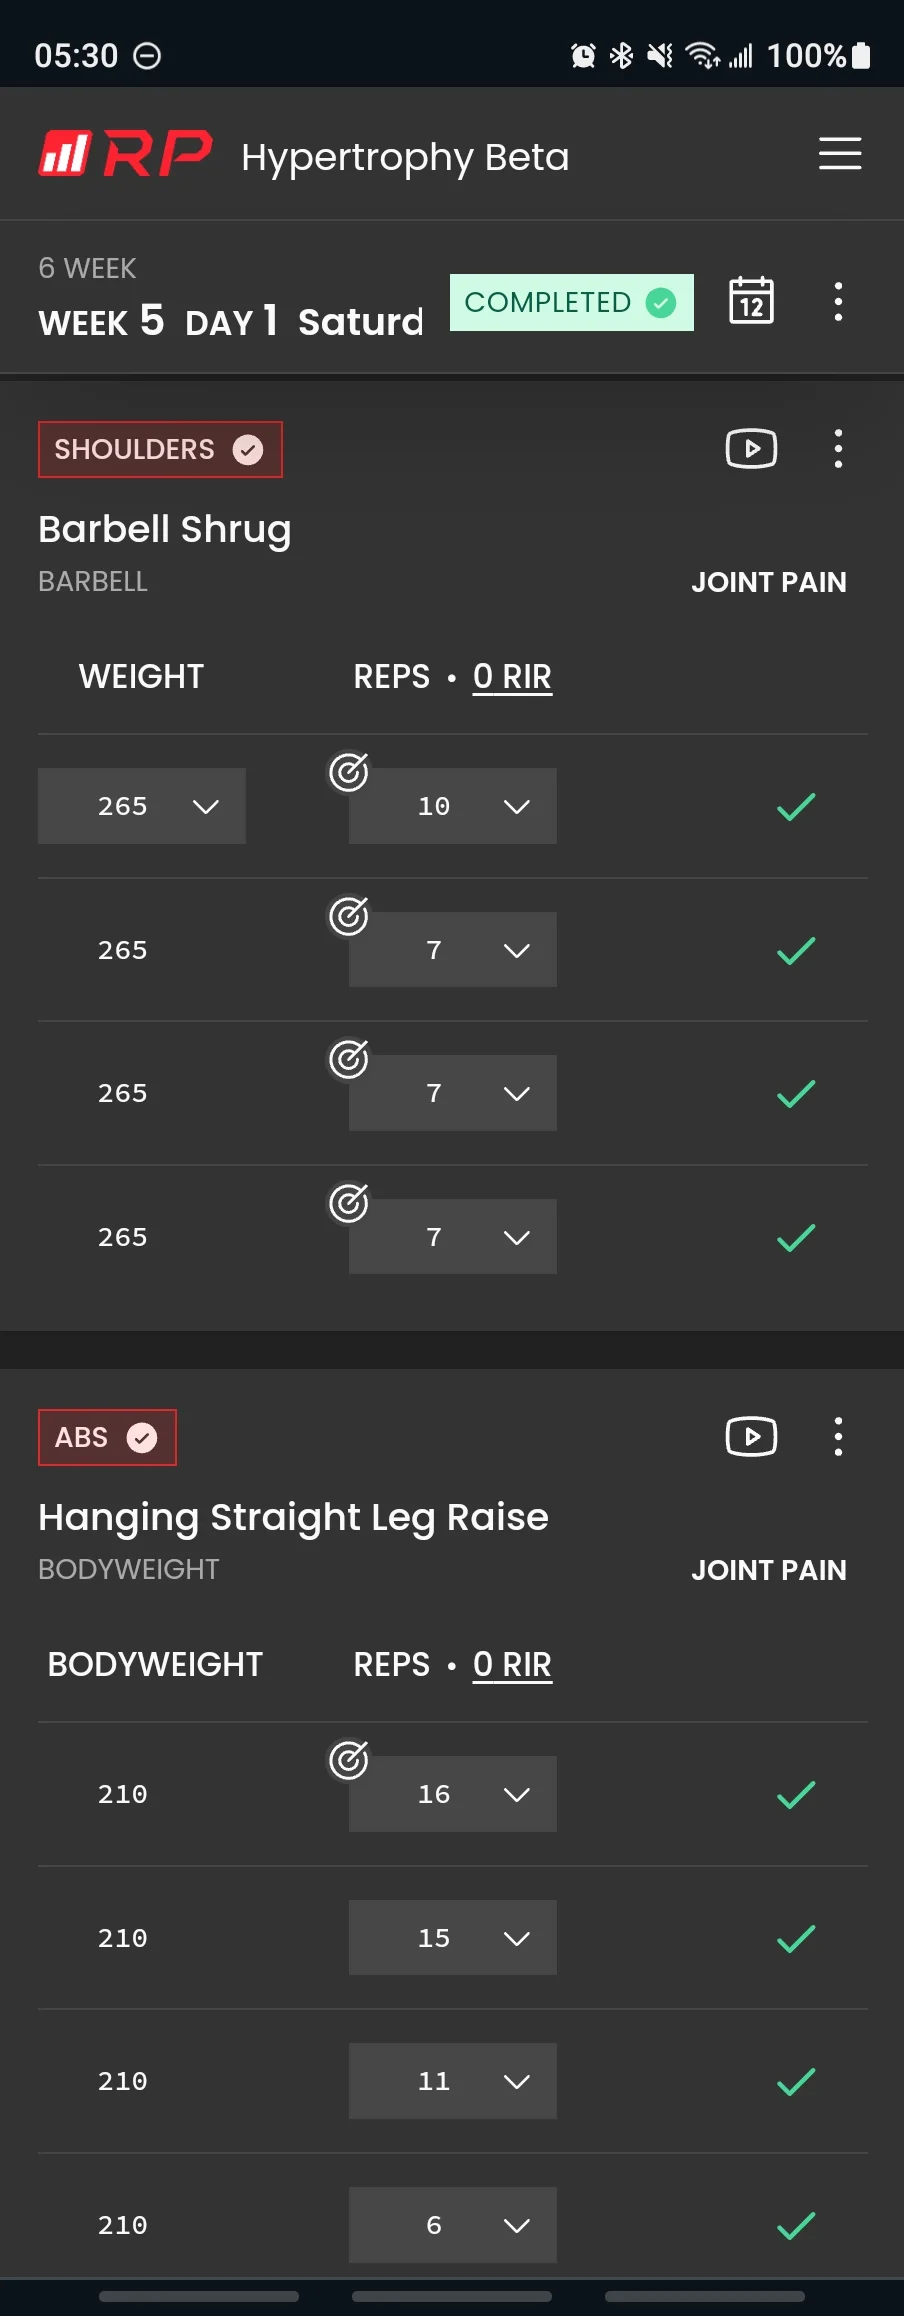Viewport: 904px width, 2316px height.
Task: Open Hanging Straight Leg Raise options menu
Action: tap(838, 1437)
